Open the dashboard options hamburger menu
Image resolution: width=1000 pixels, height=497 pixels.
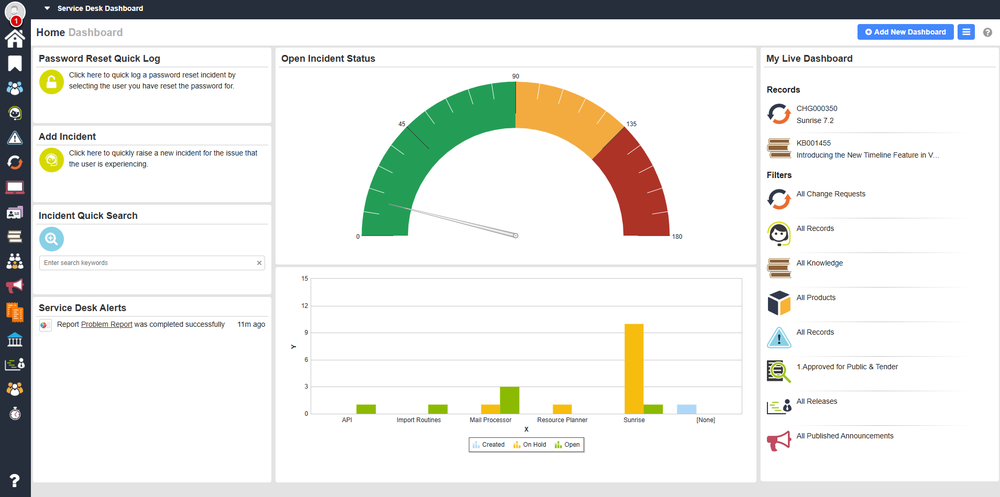point(966,32)
